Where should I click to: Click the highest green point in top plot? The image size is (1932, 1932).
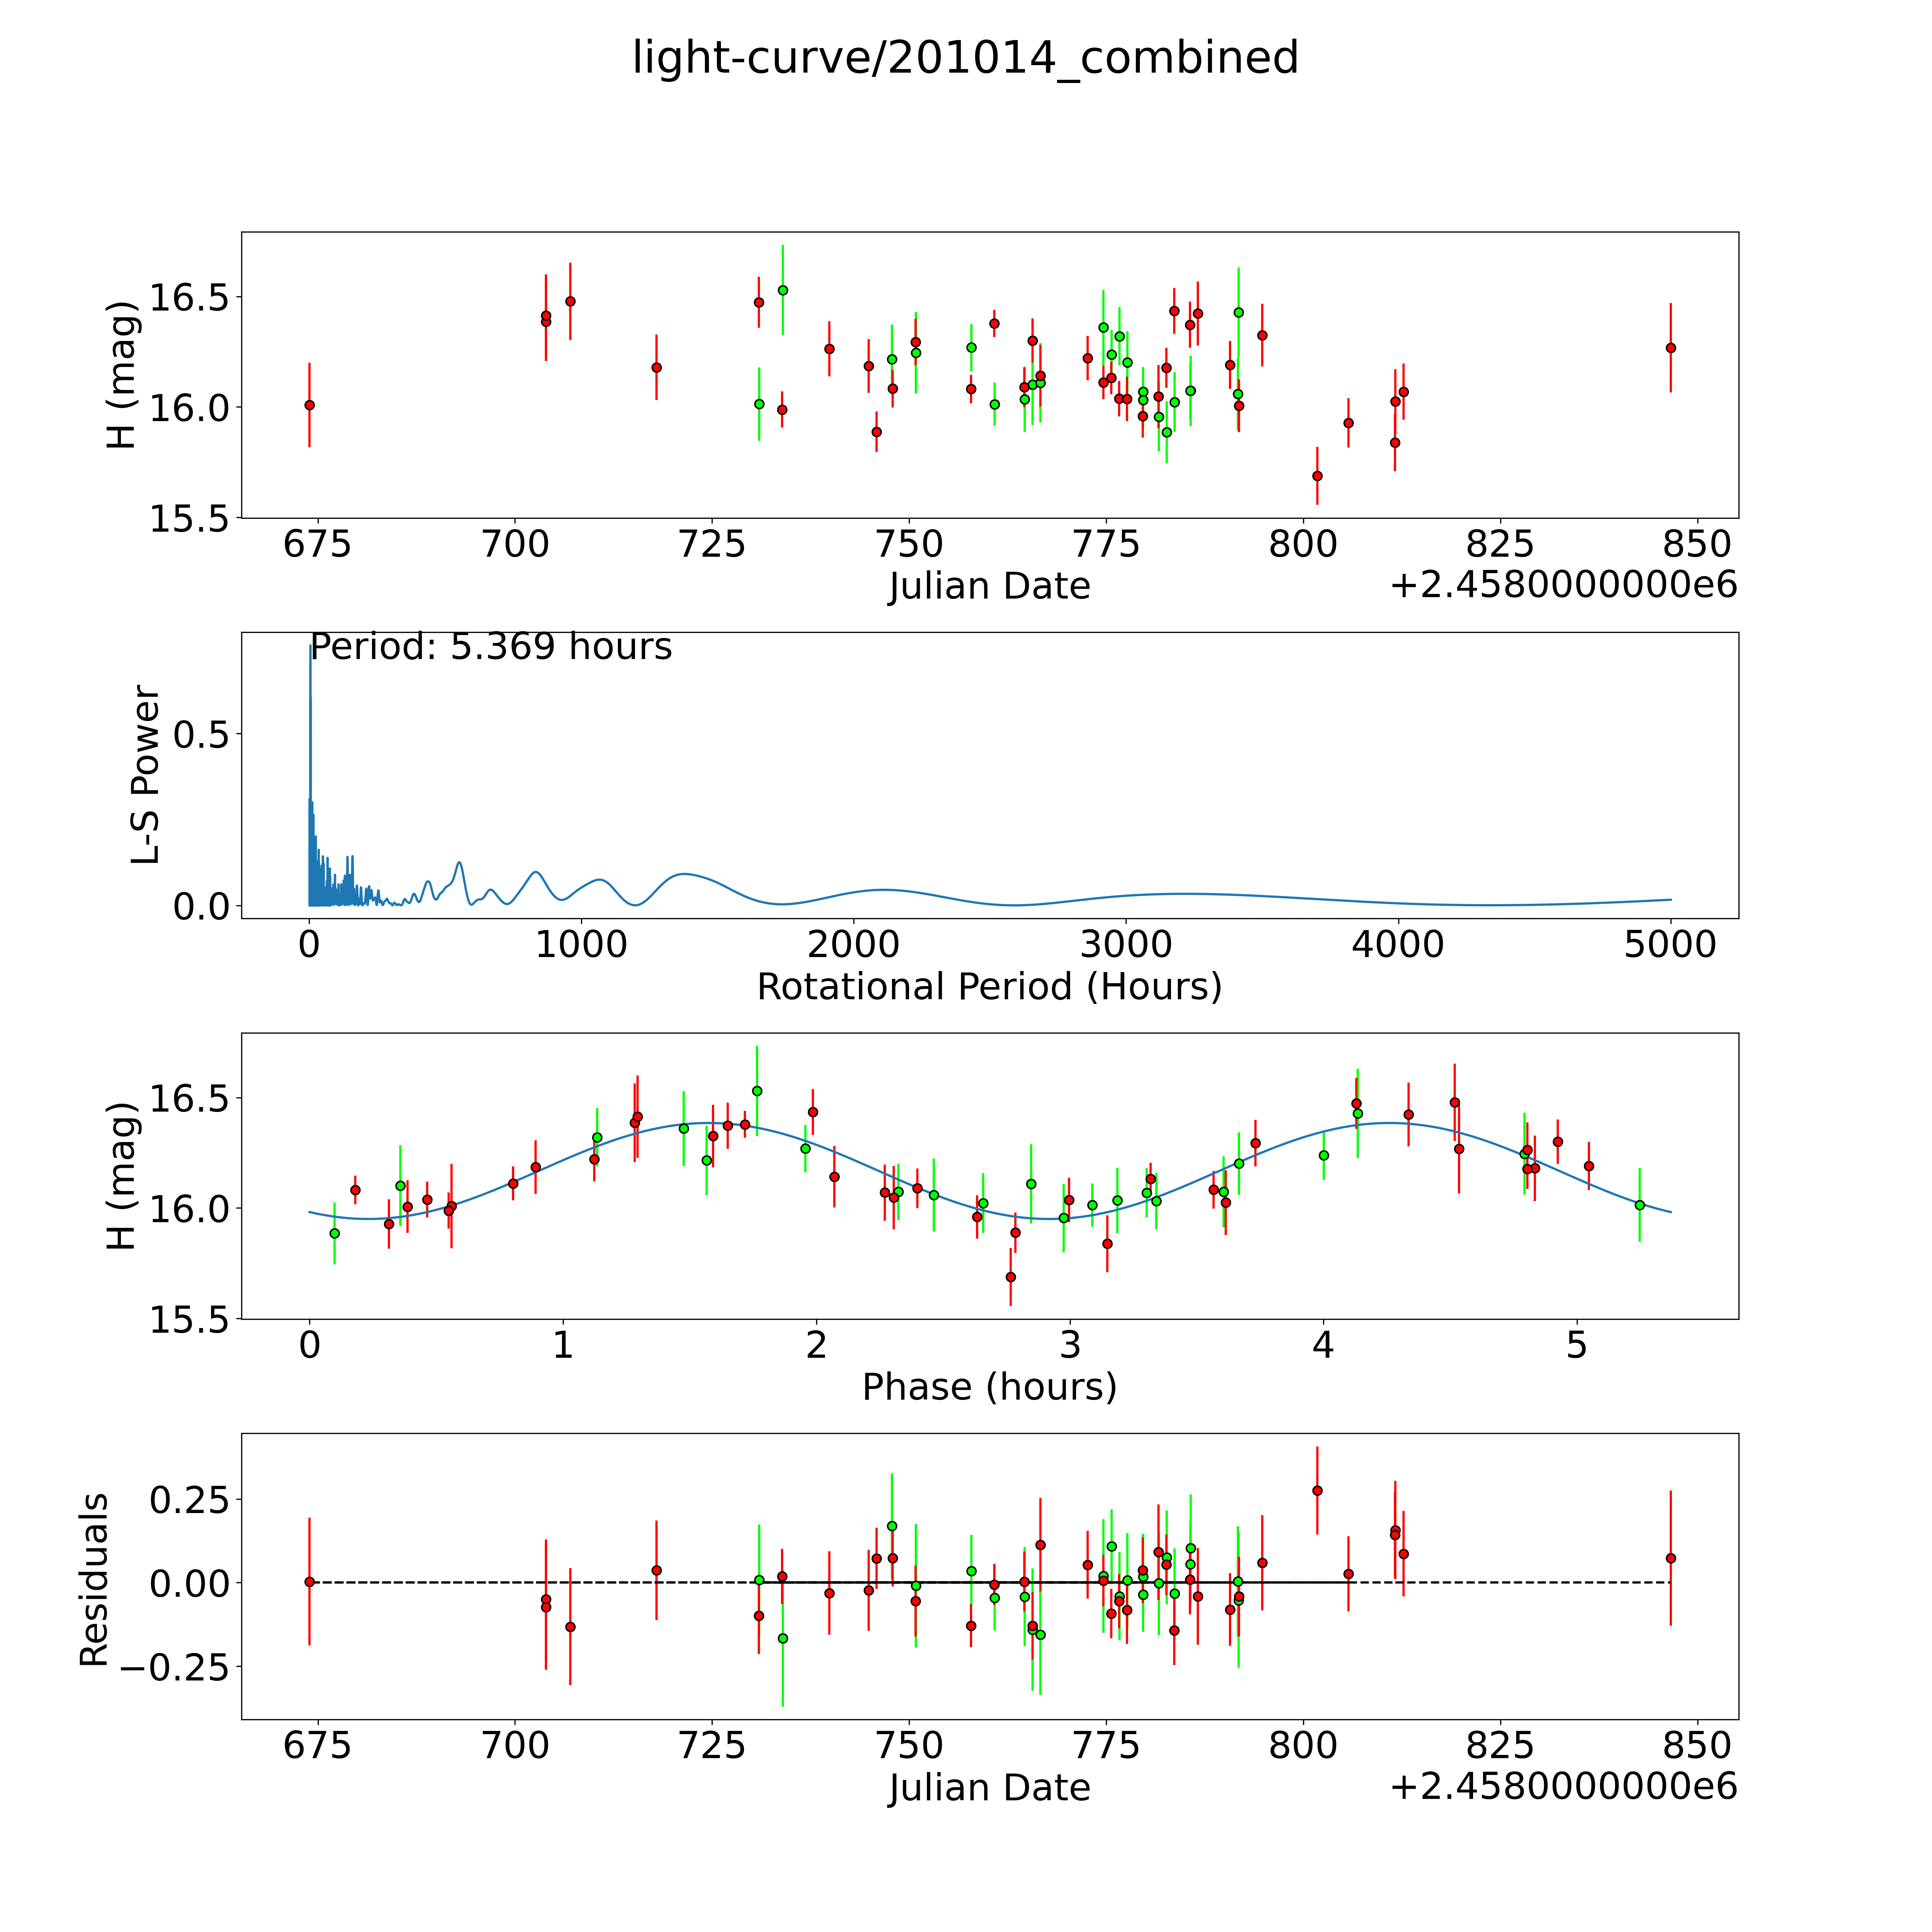pyautogui.click(x=783, y=290)
